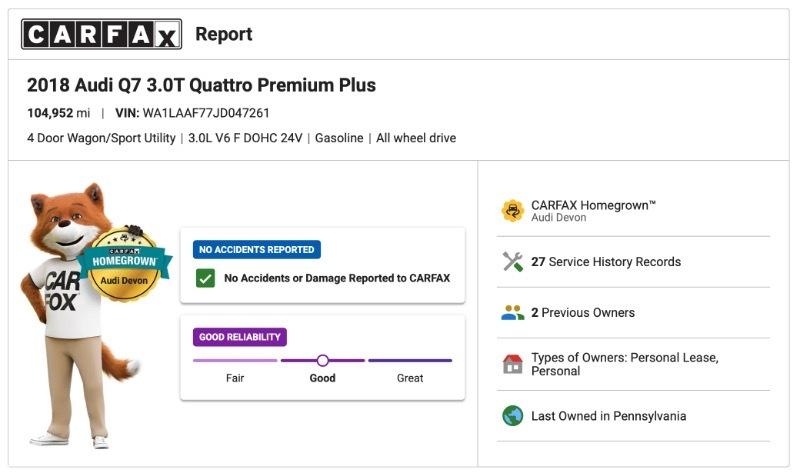800x473 pixels.
Task: Click the Good Reliability purple badge
Action: click(x=240, y=337)
